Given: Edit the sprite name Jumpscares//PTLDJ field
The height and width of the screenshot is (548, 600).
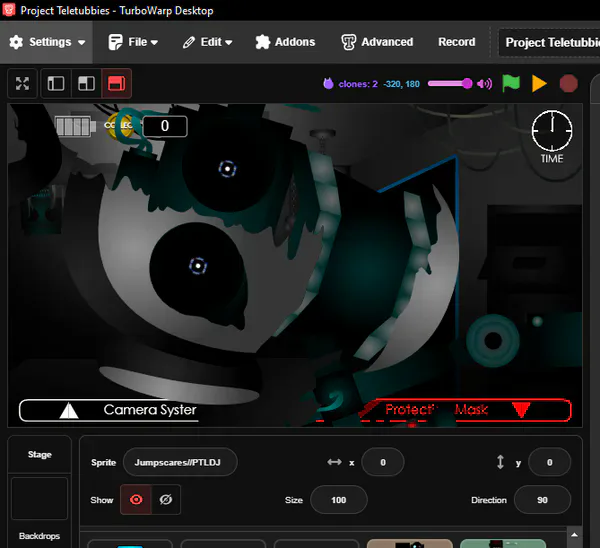Looking at the screenshot, I should 180,462.
